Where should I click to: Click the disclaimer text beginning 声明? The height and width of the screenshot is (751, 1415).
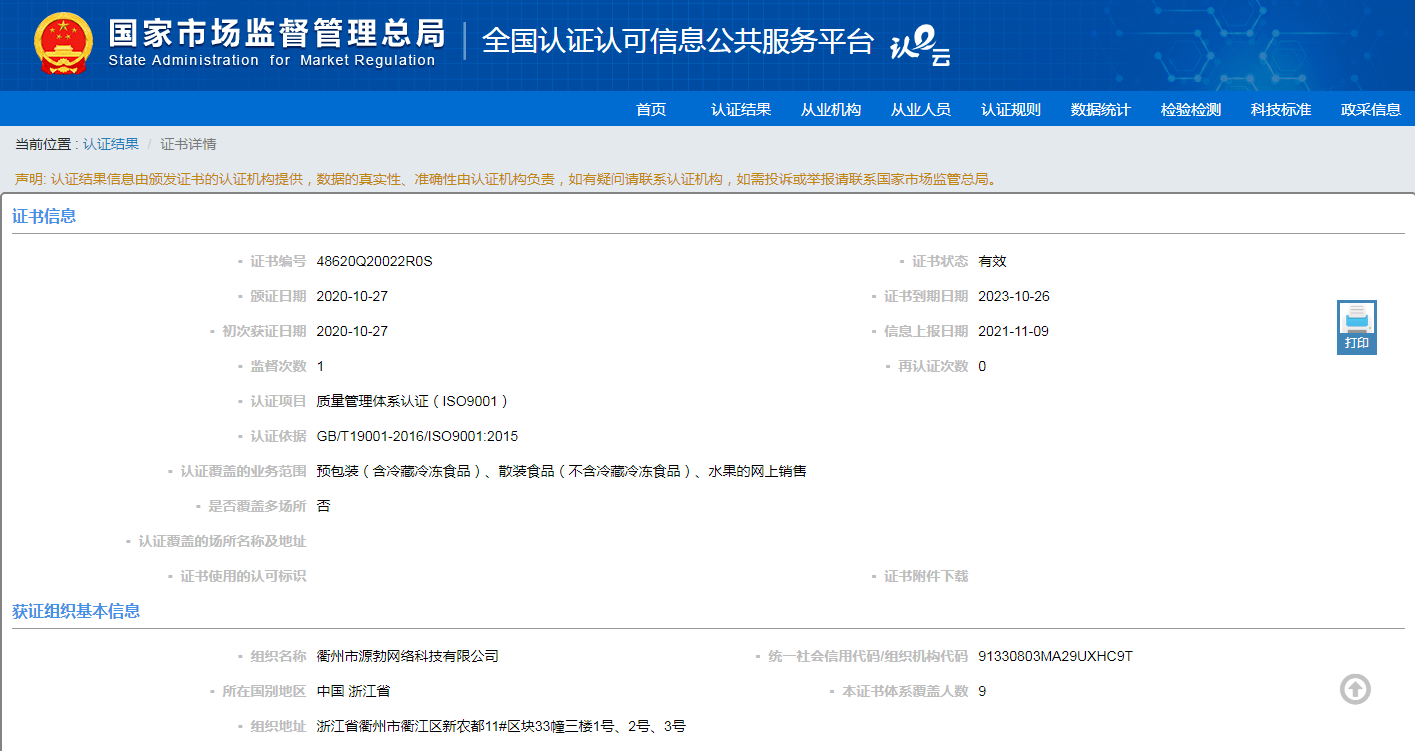[x=507, y=179]
